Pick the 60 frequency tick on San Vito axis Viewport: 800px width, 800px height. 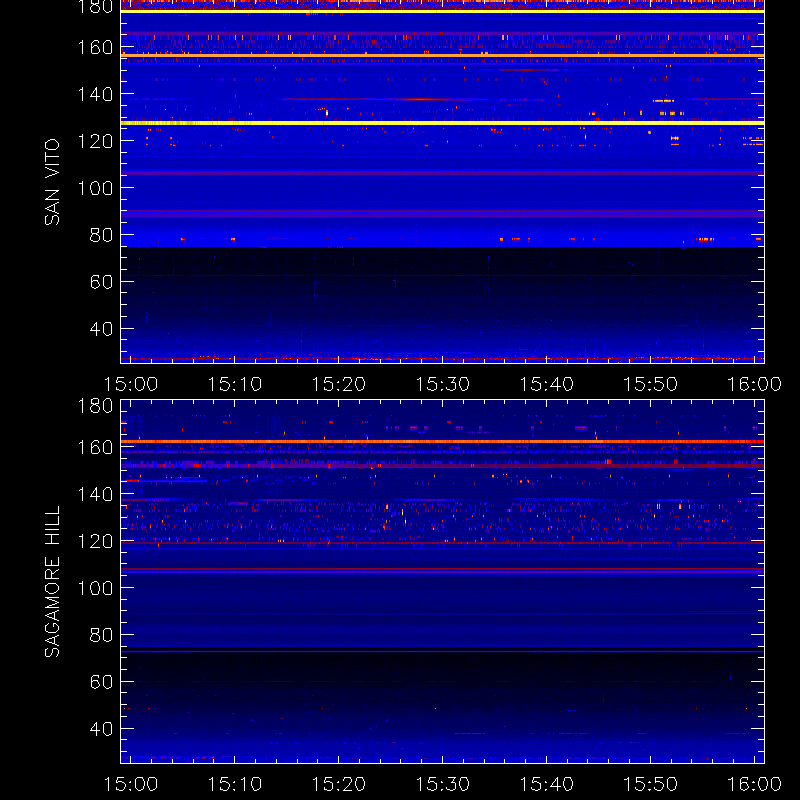(x=102, y=282)
